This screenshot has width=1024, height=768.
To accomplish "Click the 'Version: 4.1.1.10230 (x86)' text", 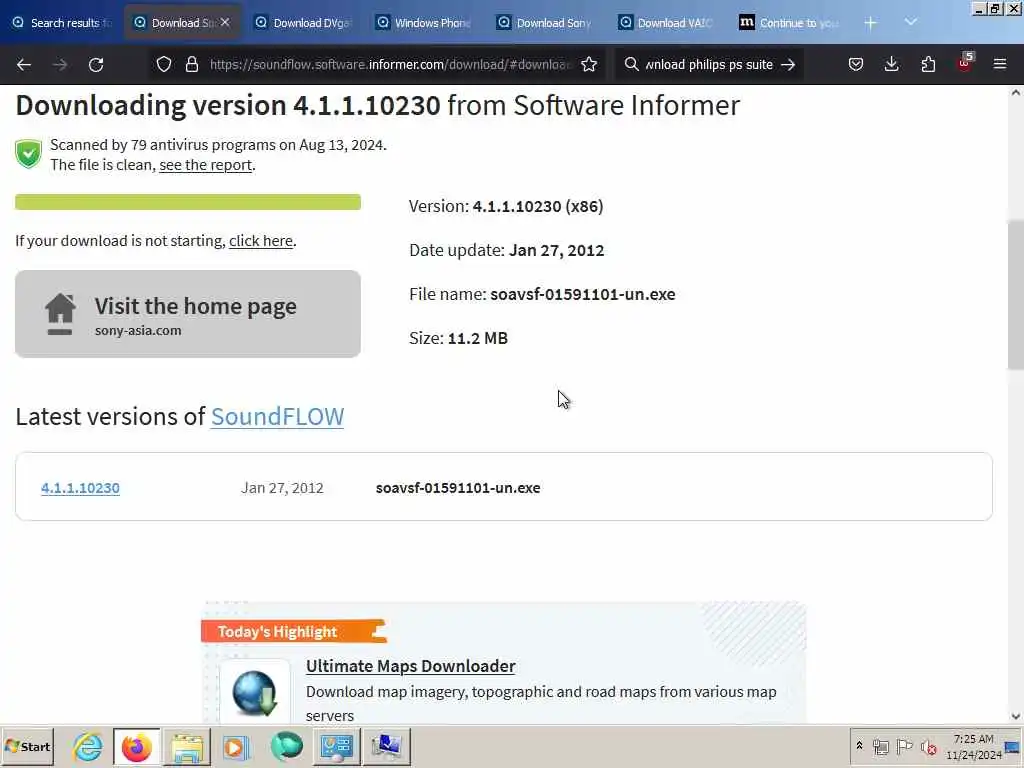I will [x=506, y=206].
